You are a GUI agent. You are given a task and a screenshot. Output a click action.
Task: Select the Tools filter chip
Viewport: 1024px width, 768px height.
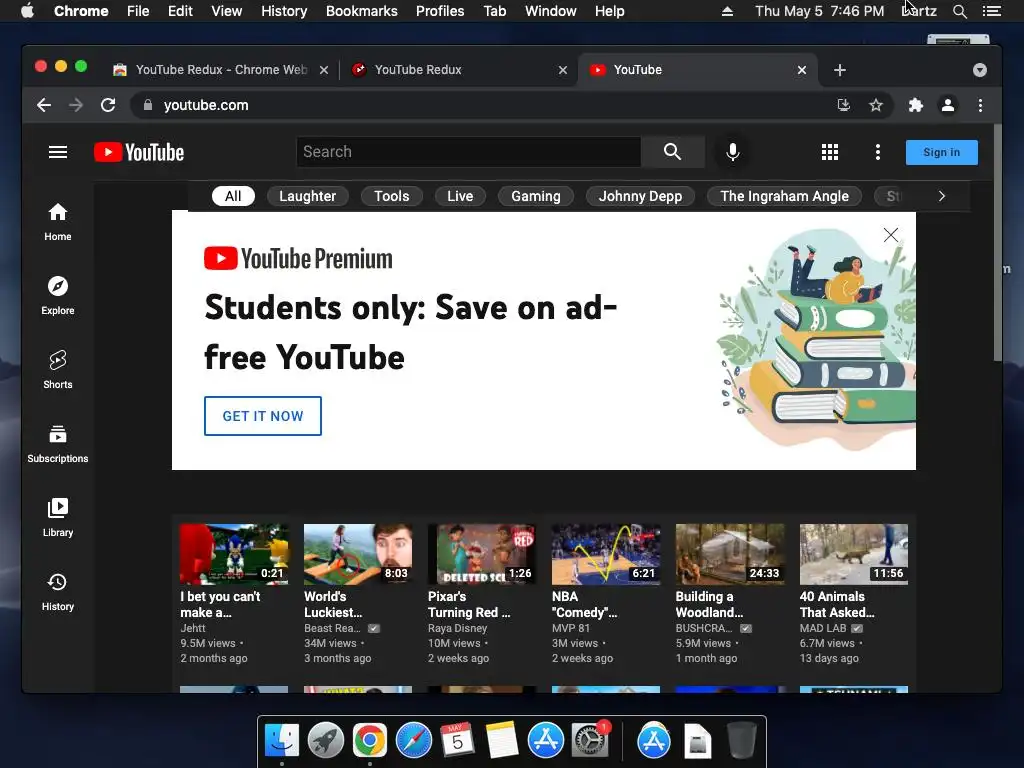(392, 196)
